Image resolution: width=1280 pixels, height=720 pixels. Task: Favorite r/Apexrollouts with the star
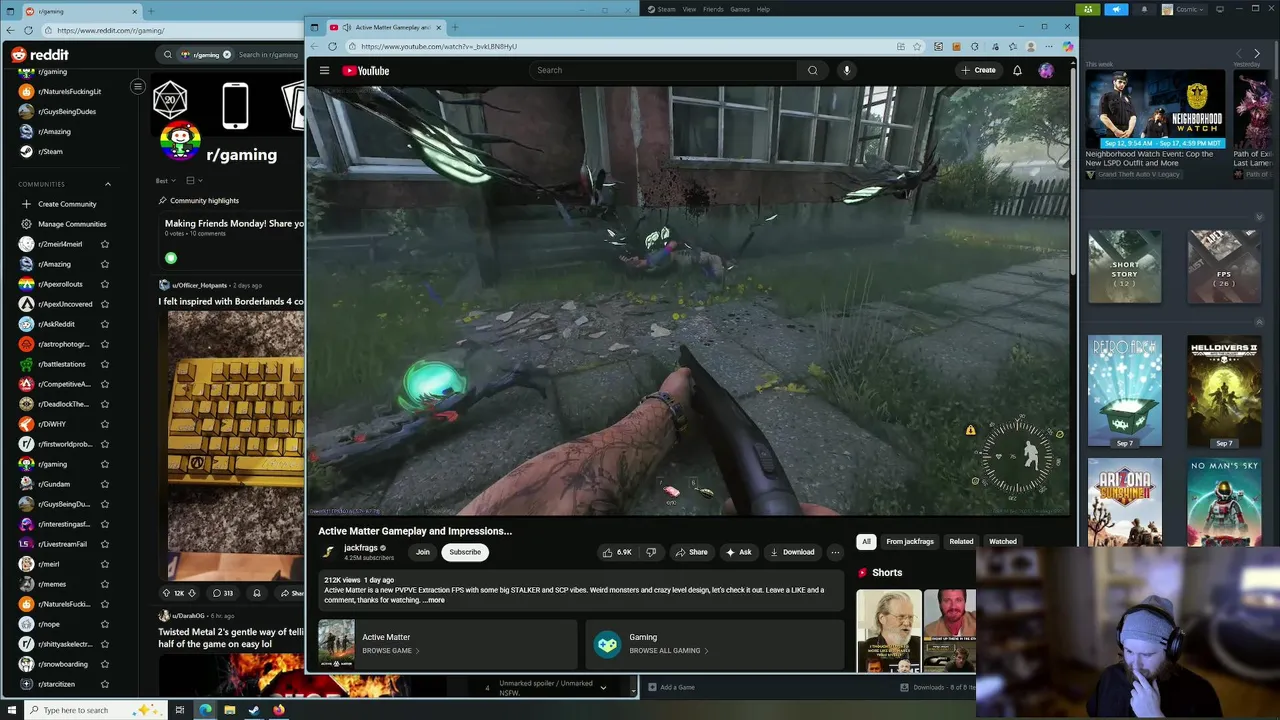click(x=105, y=284)
